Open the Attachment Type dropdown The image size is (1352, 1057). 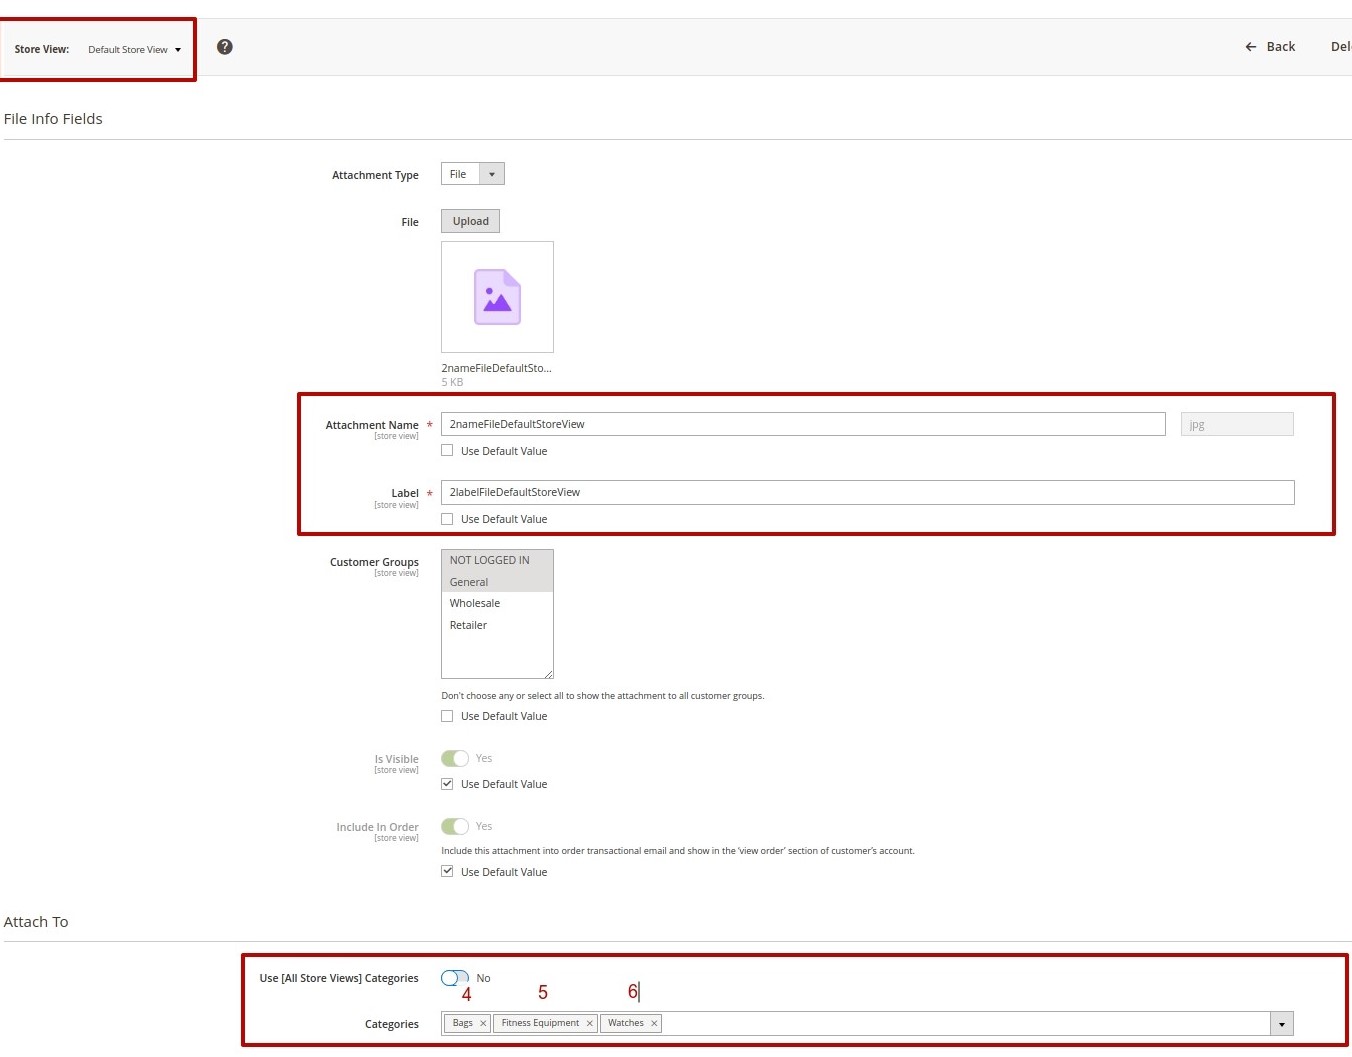click(x=472, y=174)
